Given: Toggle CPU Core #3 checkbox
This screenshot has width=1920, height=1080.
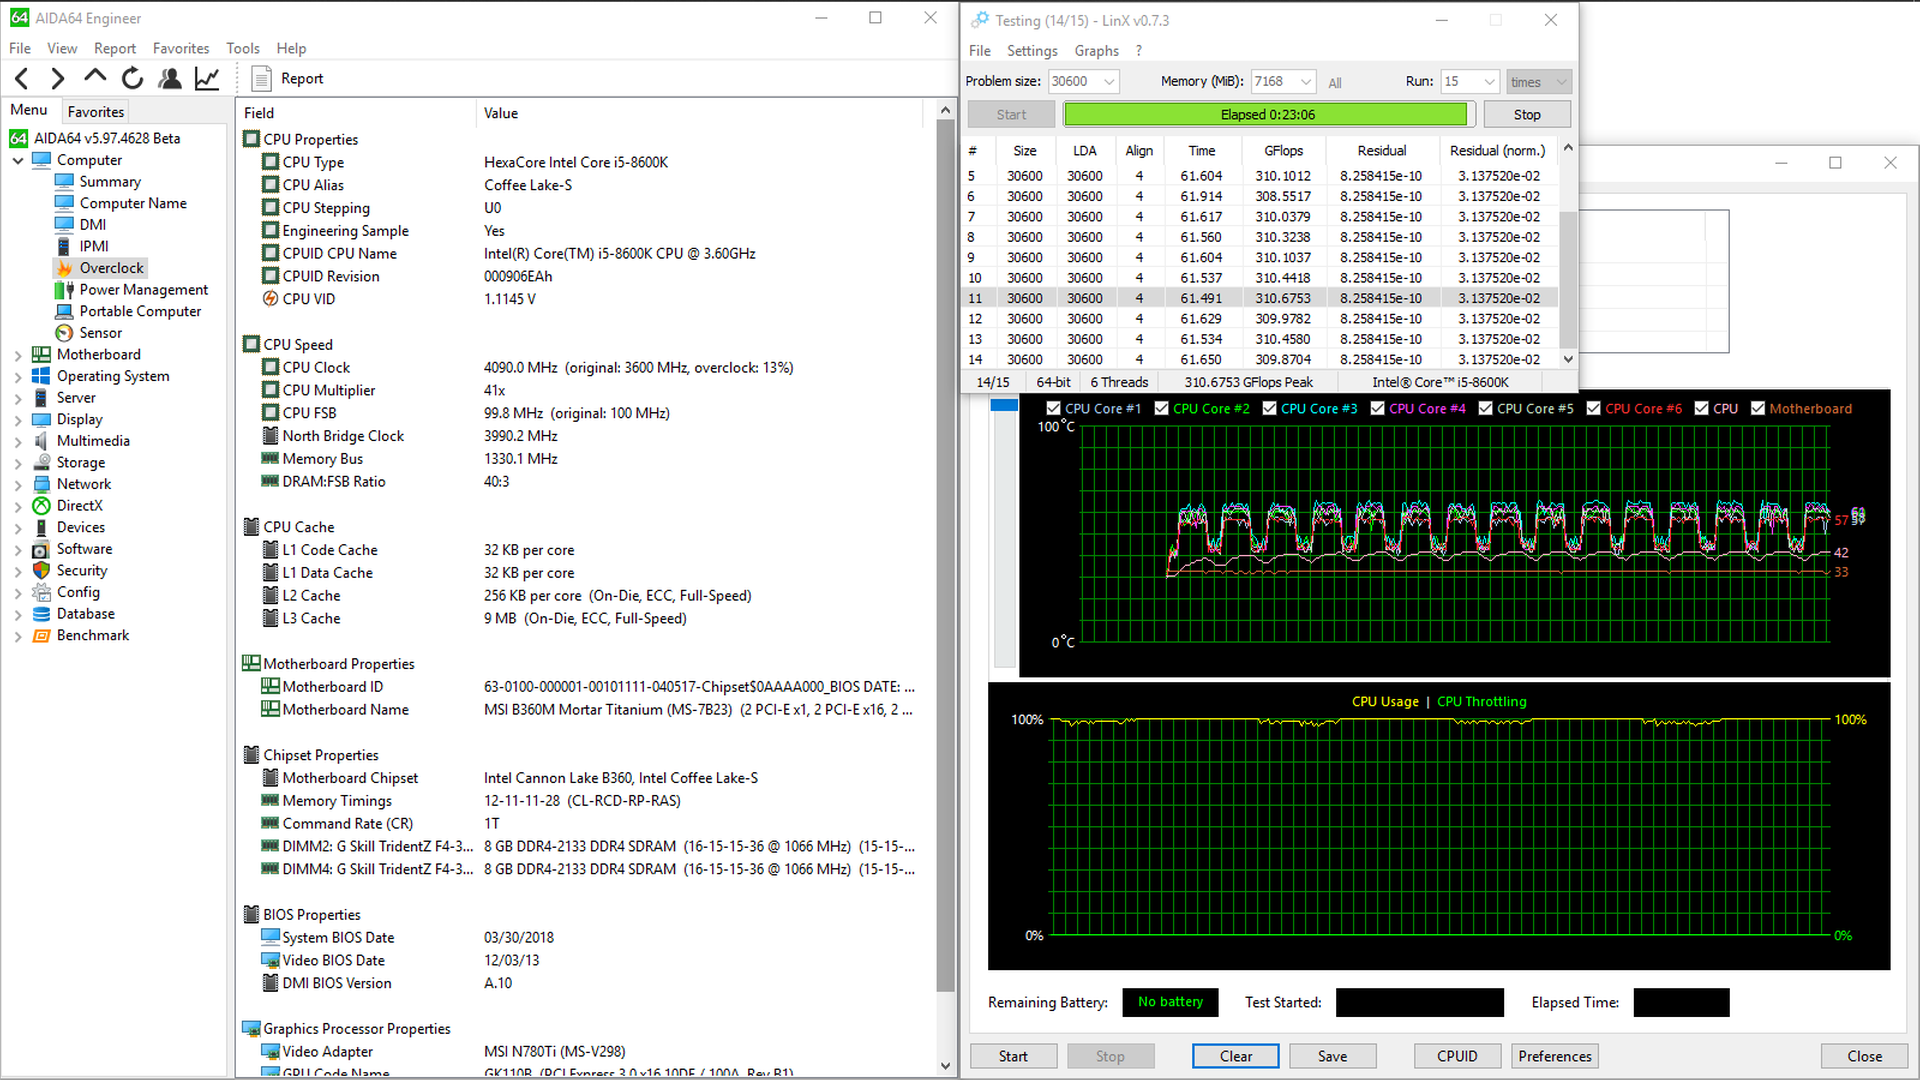Looking at the screenshot, I should tap(1269, 408).
